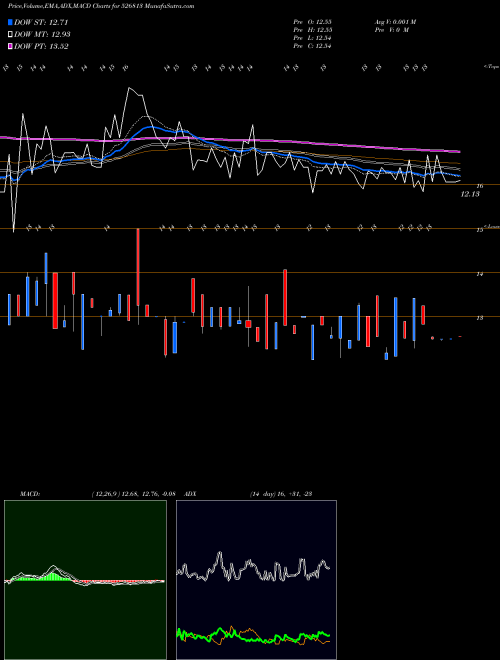Screen dimensions: 500x660
Task: Click the '<Lows' marker label
Action: click(491, 226)
